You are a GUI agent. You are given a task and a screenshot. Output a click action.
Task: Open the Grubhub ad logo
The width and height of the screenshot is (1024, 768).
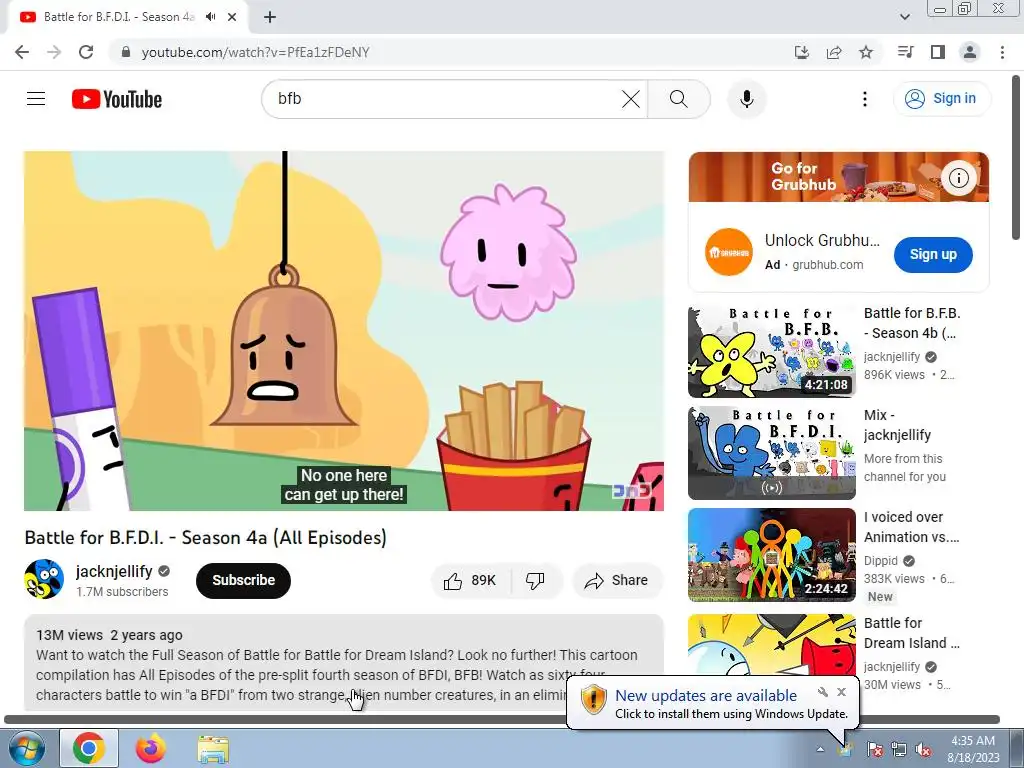[728, 252]
